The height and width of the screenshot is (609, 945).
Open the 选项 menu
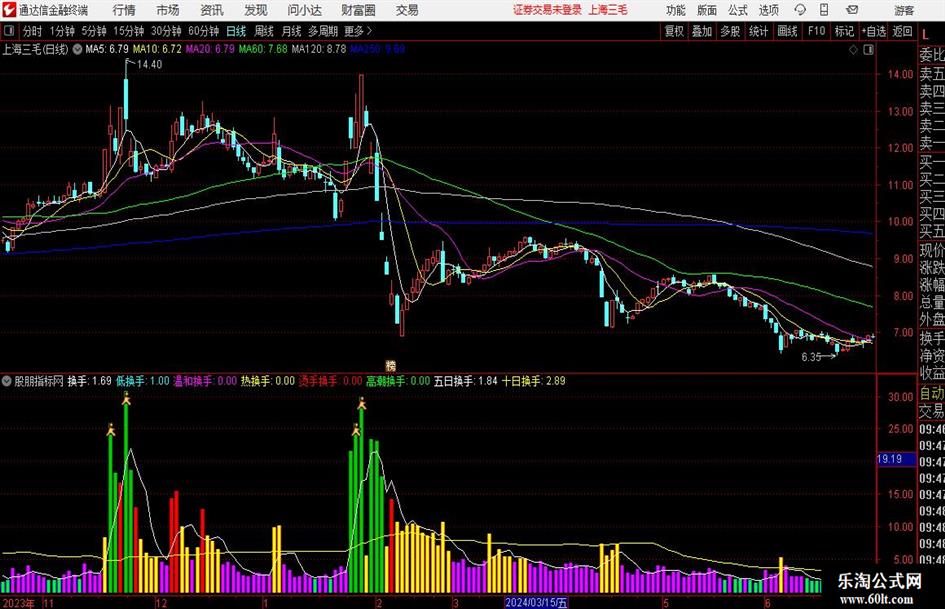coord(768,10)
